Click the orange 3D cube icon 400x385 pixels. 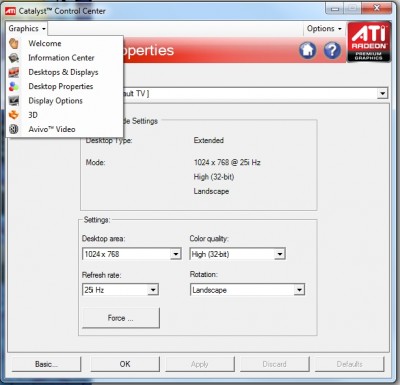14,115
